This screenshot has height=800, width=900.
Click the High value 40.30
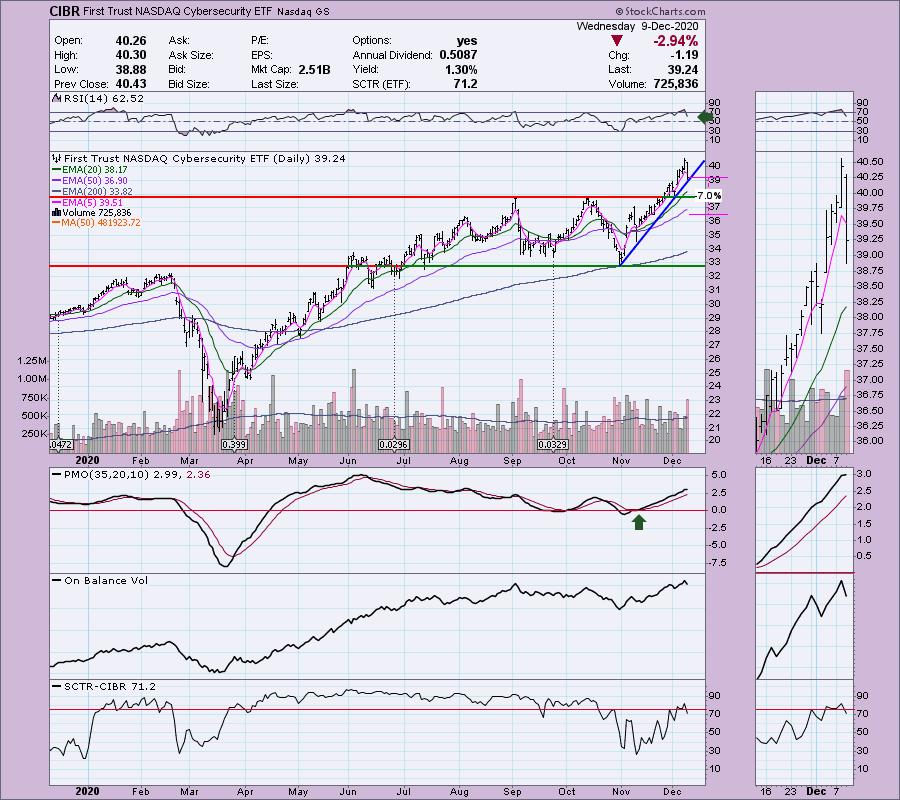tap(131, 55)
